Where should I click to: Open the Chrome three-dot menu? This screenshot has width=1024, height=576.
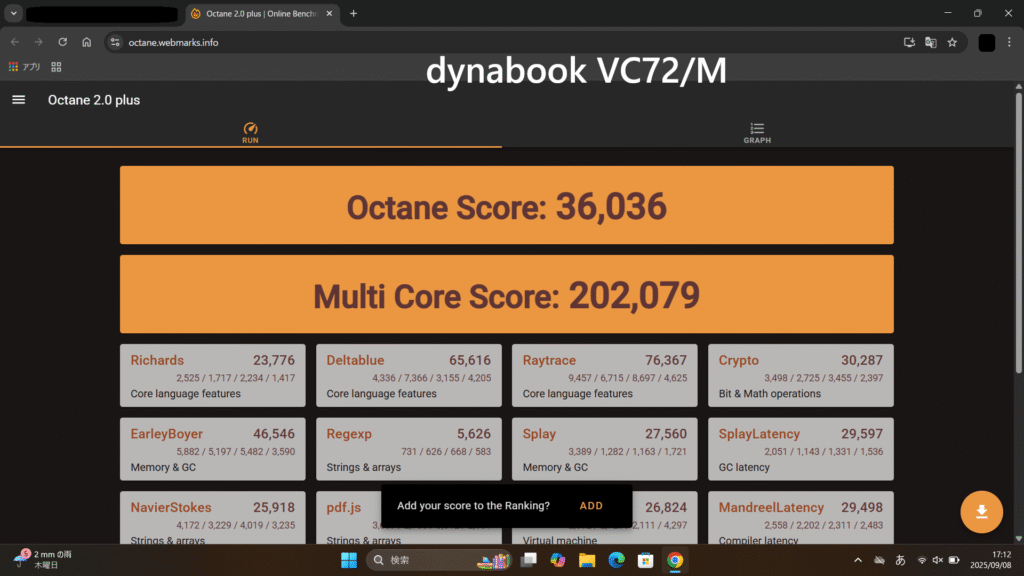[x=1009, y=42]
